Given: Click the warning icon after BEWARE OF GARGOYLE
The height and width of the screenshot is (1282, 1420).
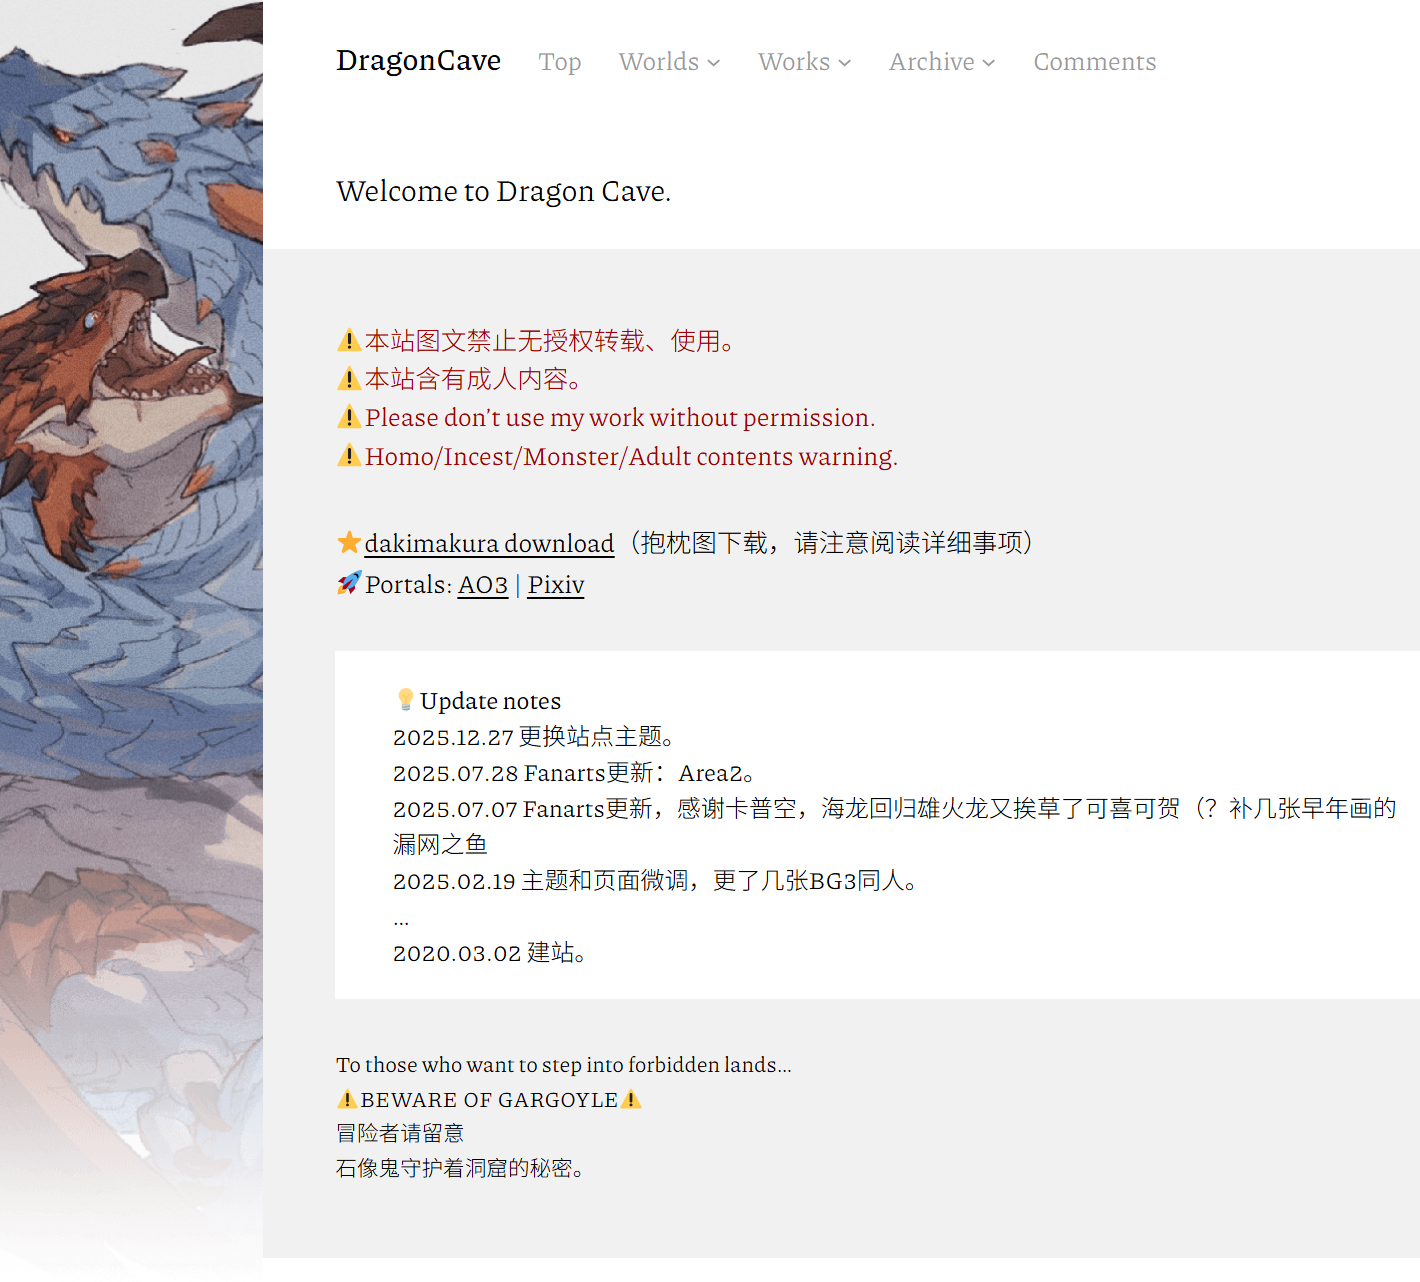Looking at the screenshot, I should click(x=631, y=1099).
